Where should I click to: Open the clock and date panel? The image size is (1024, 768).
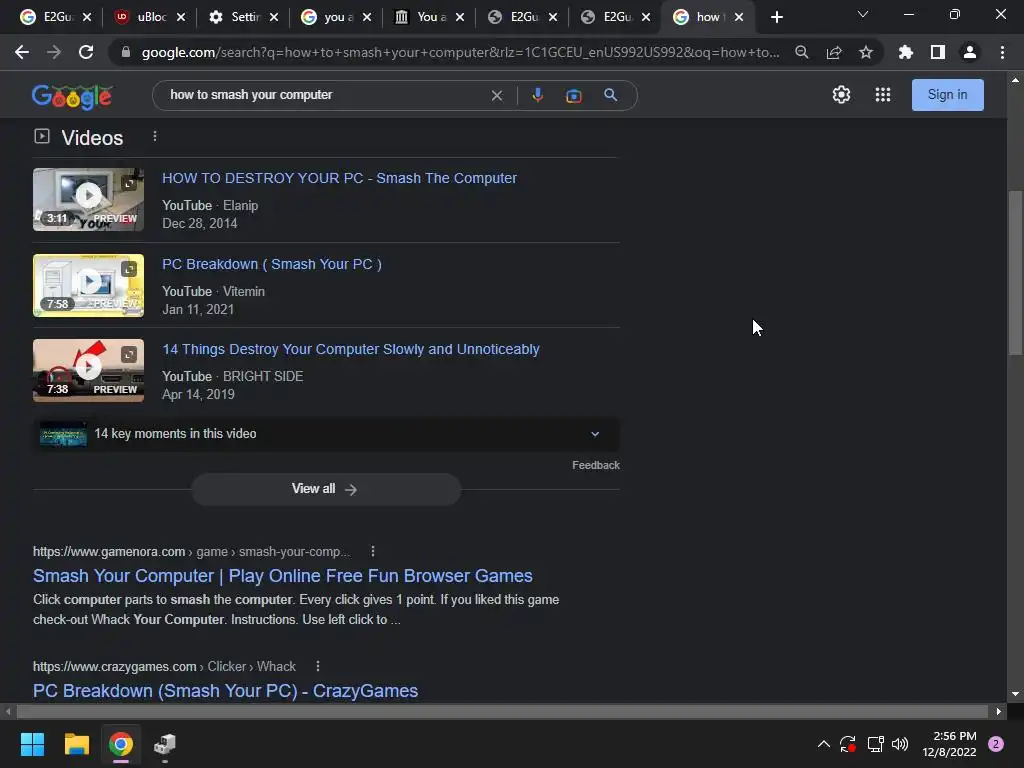(x=949, y=744)
